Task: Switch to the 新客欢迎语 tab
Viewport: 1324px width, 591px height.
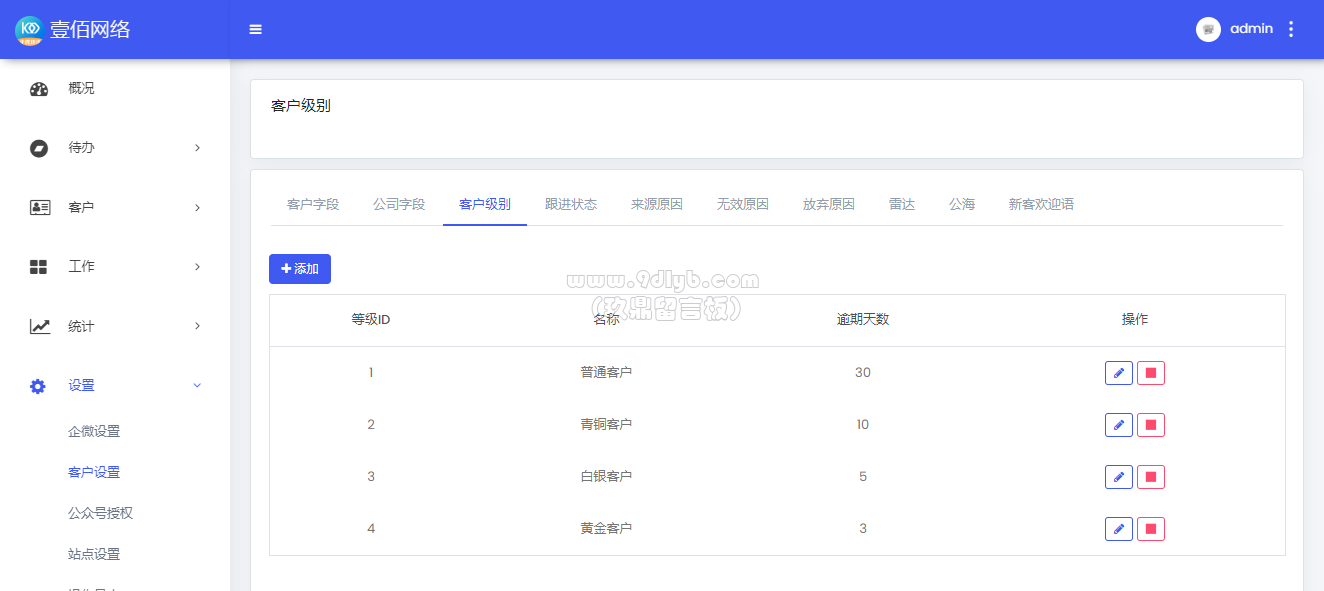Action: point(1041,204)
